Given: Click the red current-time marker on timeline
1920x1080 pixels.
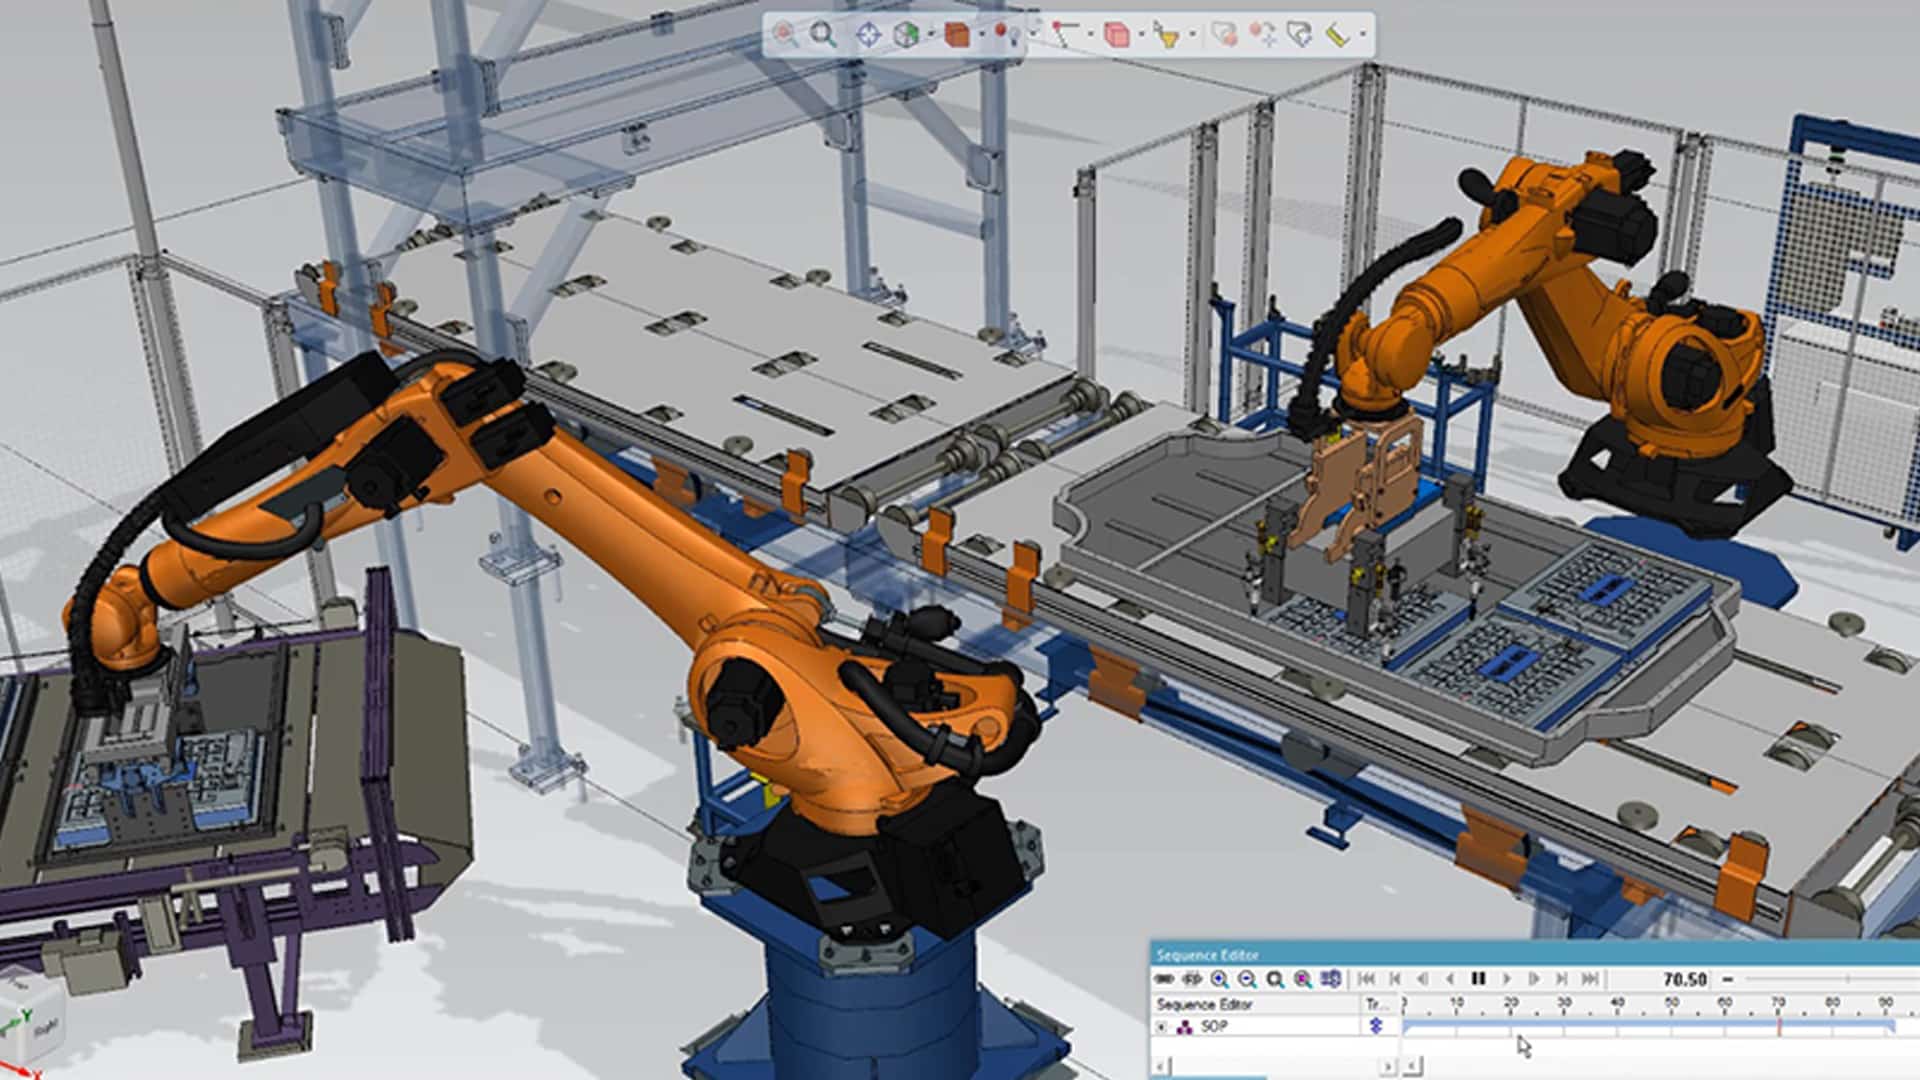Looking at the screenshot, I should 1779,1027.
